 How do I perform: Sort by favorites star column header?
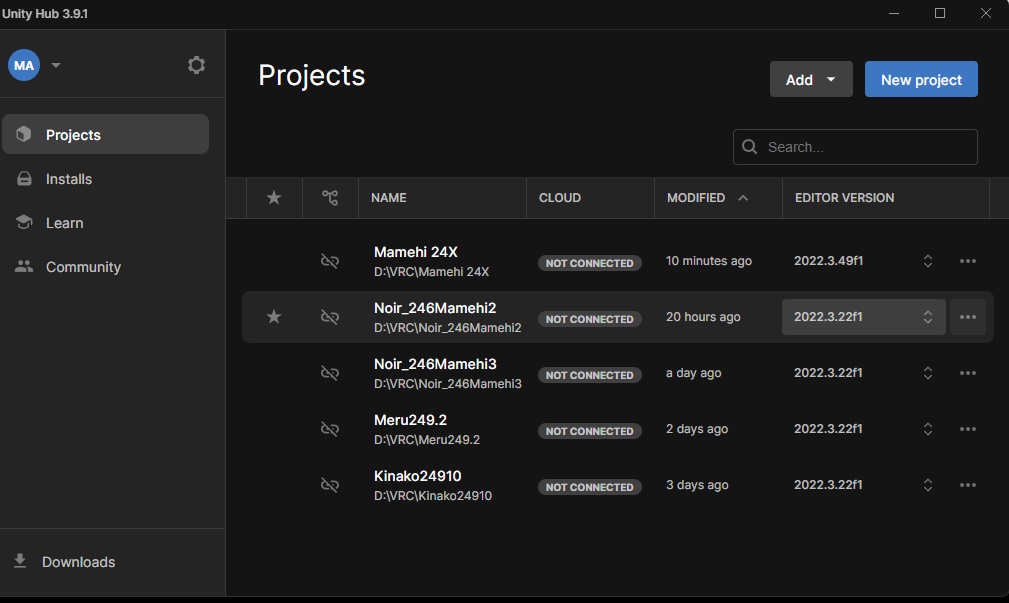coord(274,198)
